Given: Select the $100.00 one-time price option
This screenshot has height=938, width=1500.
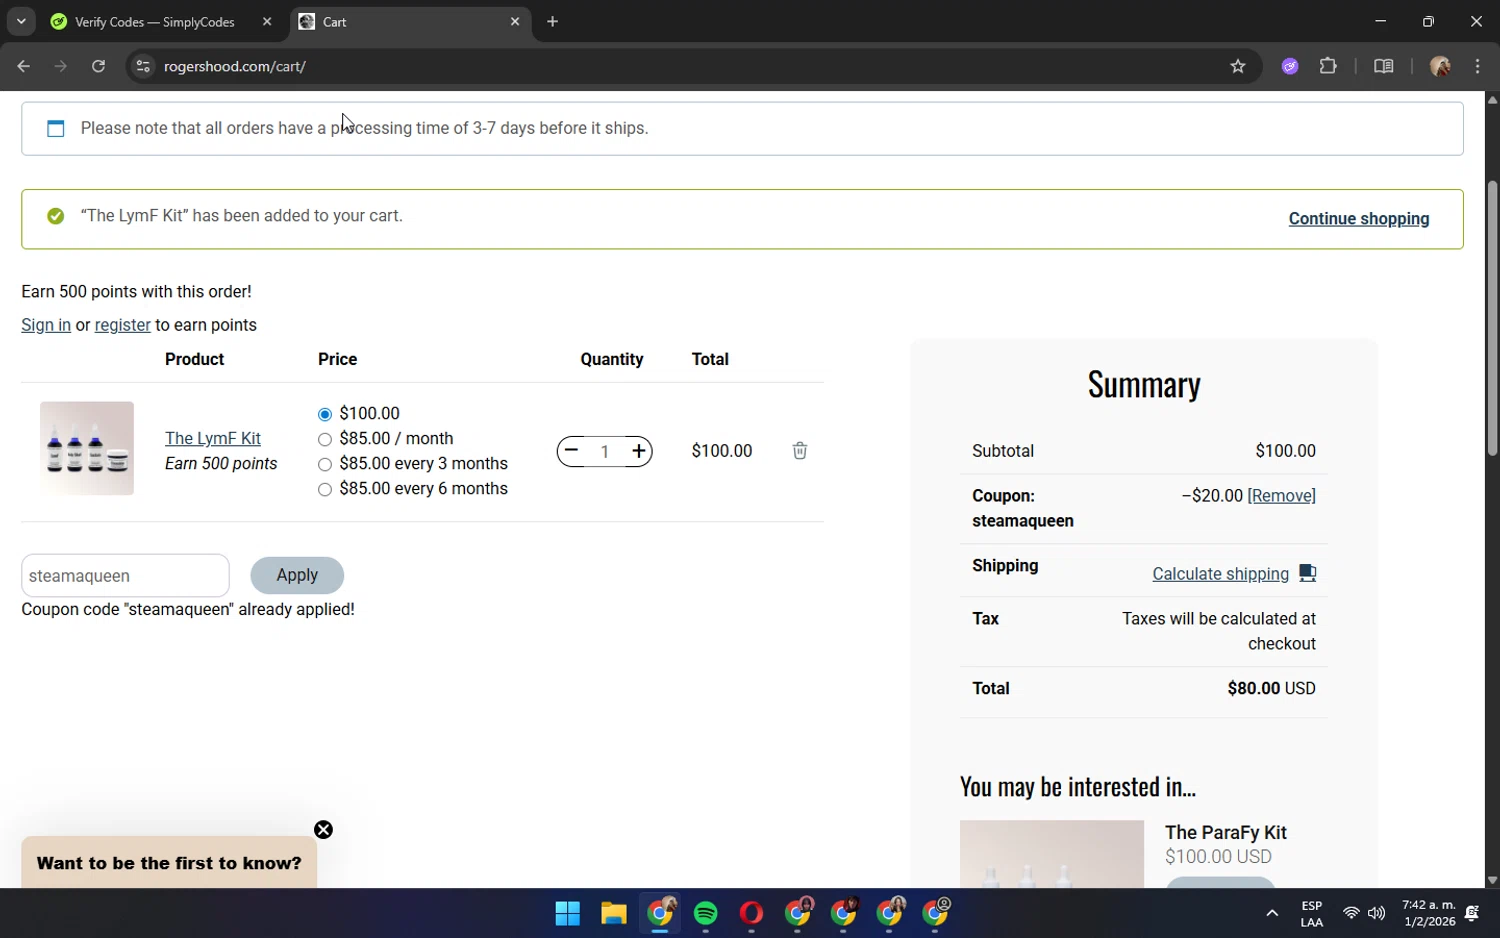Looking at the screenshot, I should [325, 414].
